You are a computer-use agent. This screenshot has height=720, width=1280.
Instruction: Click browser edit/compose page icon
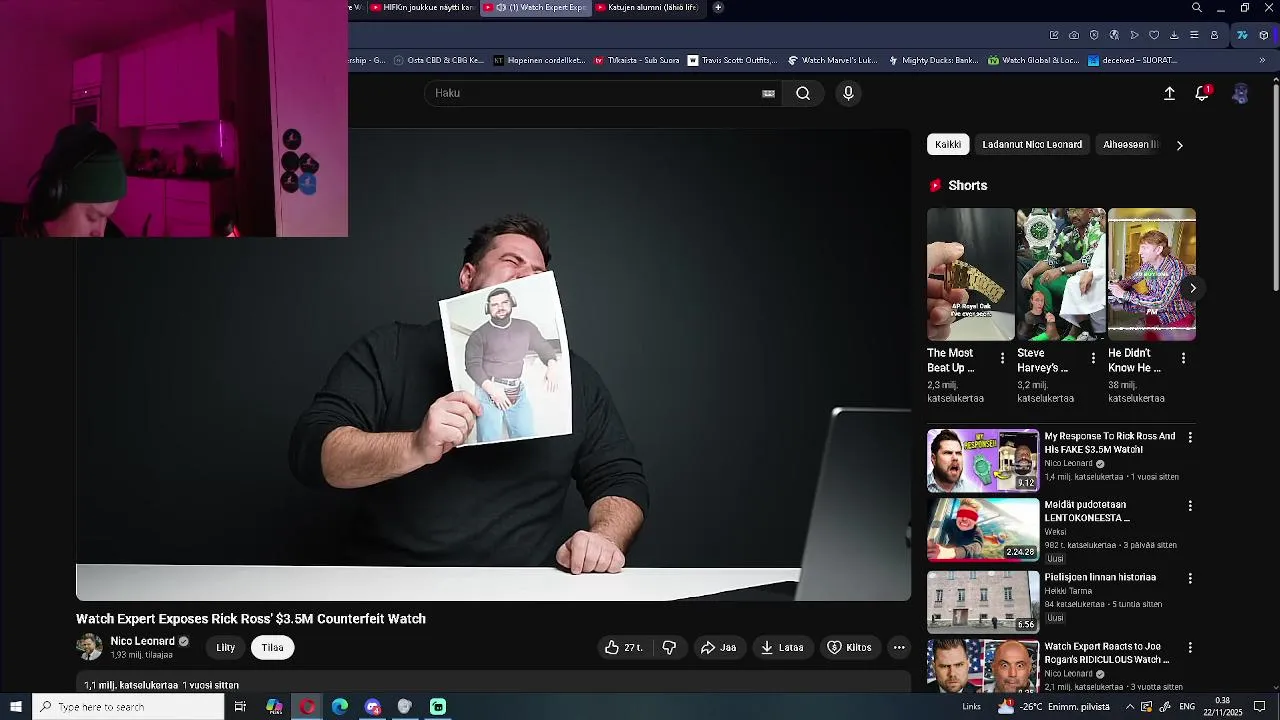tap(1054, 35)
